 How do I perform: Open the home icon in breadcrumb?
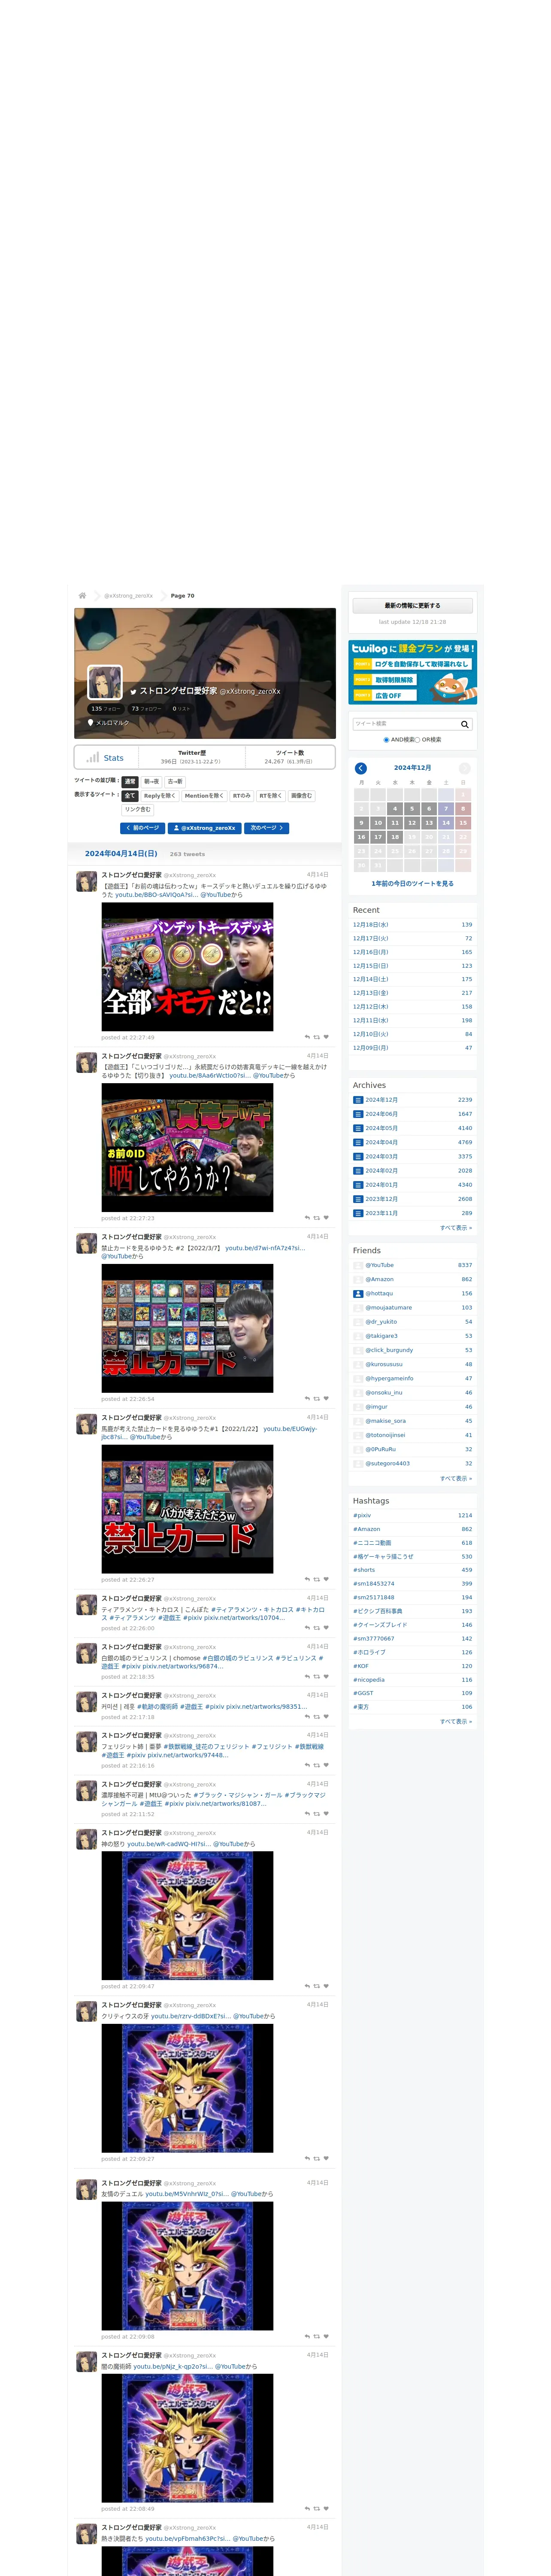(82, 595)
